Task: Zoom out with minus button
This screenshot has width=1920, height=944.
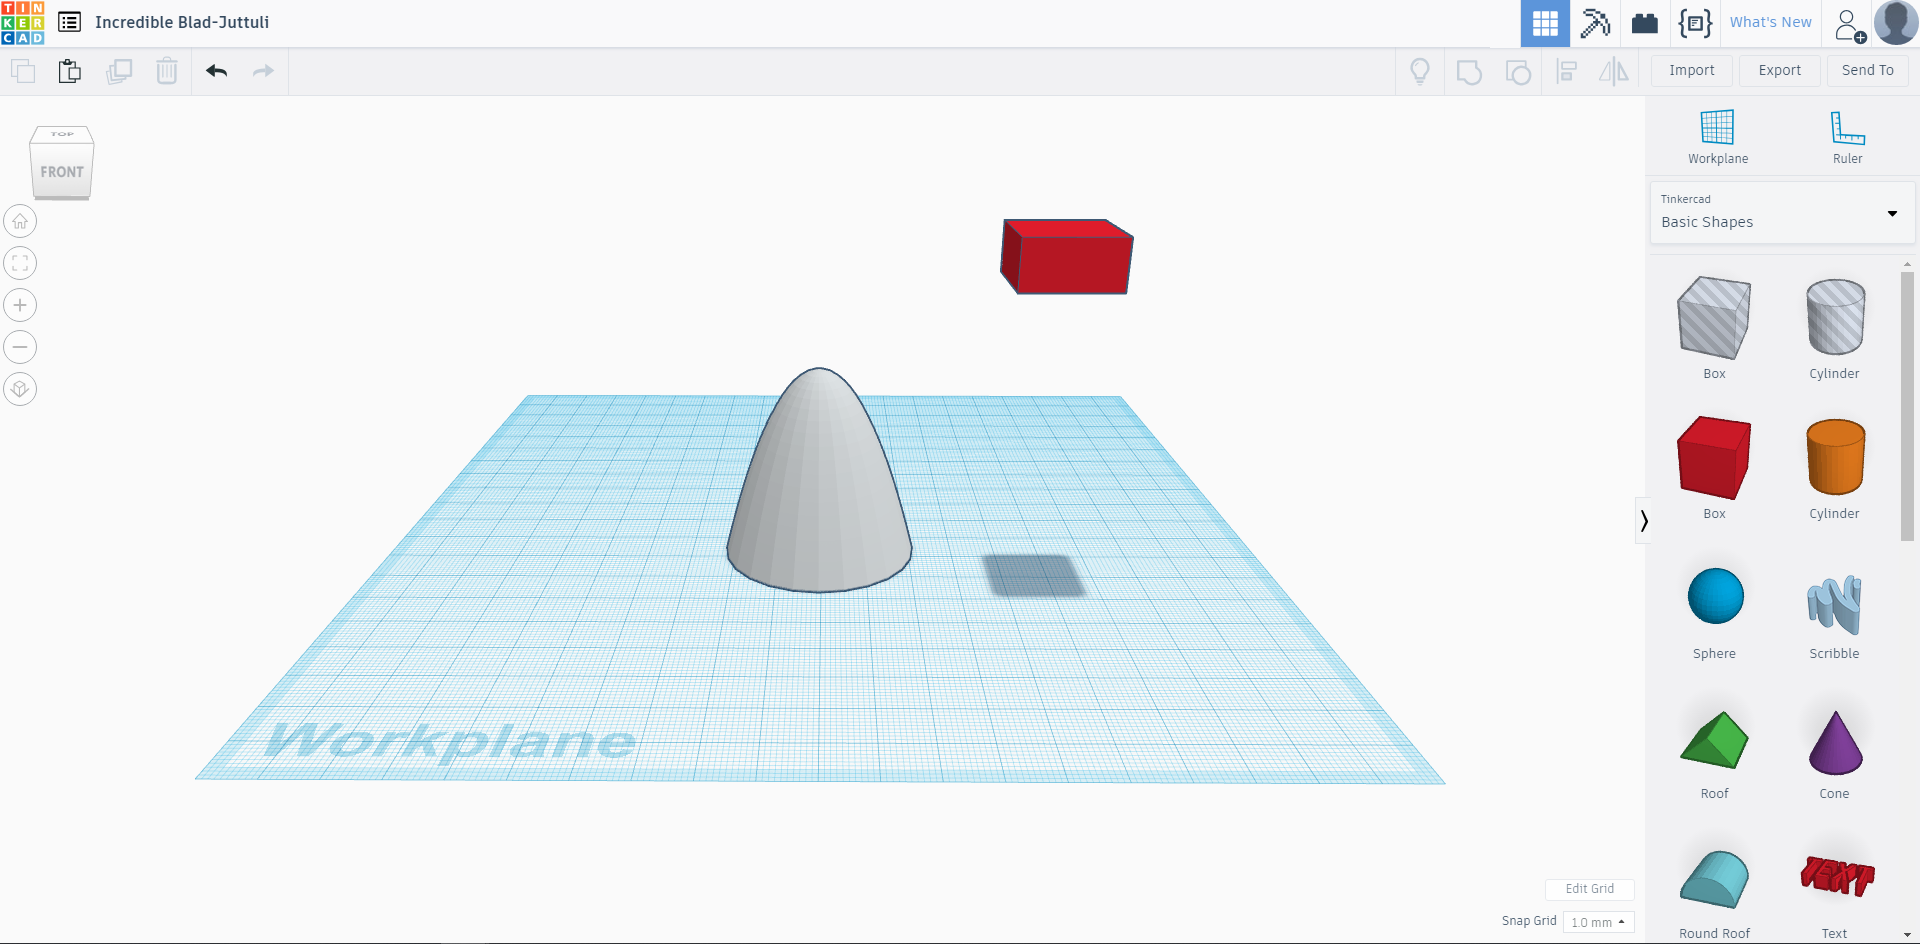Action: click(x=20, y=347)
